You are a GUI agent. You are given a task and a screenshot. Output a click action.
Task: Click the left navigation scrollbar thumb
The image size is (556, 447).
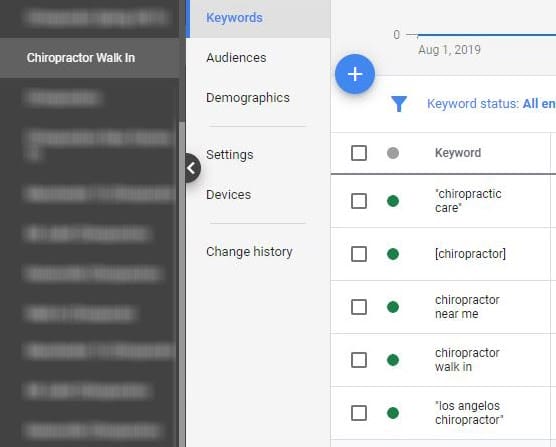[182, 284]
